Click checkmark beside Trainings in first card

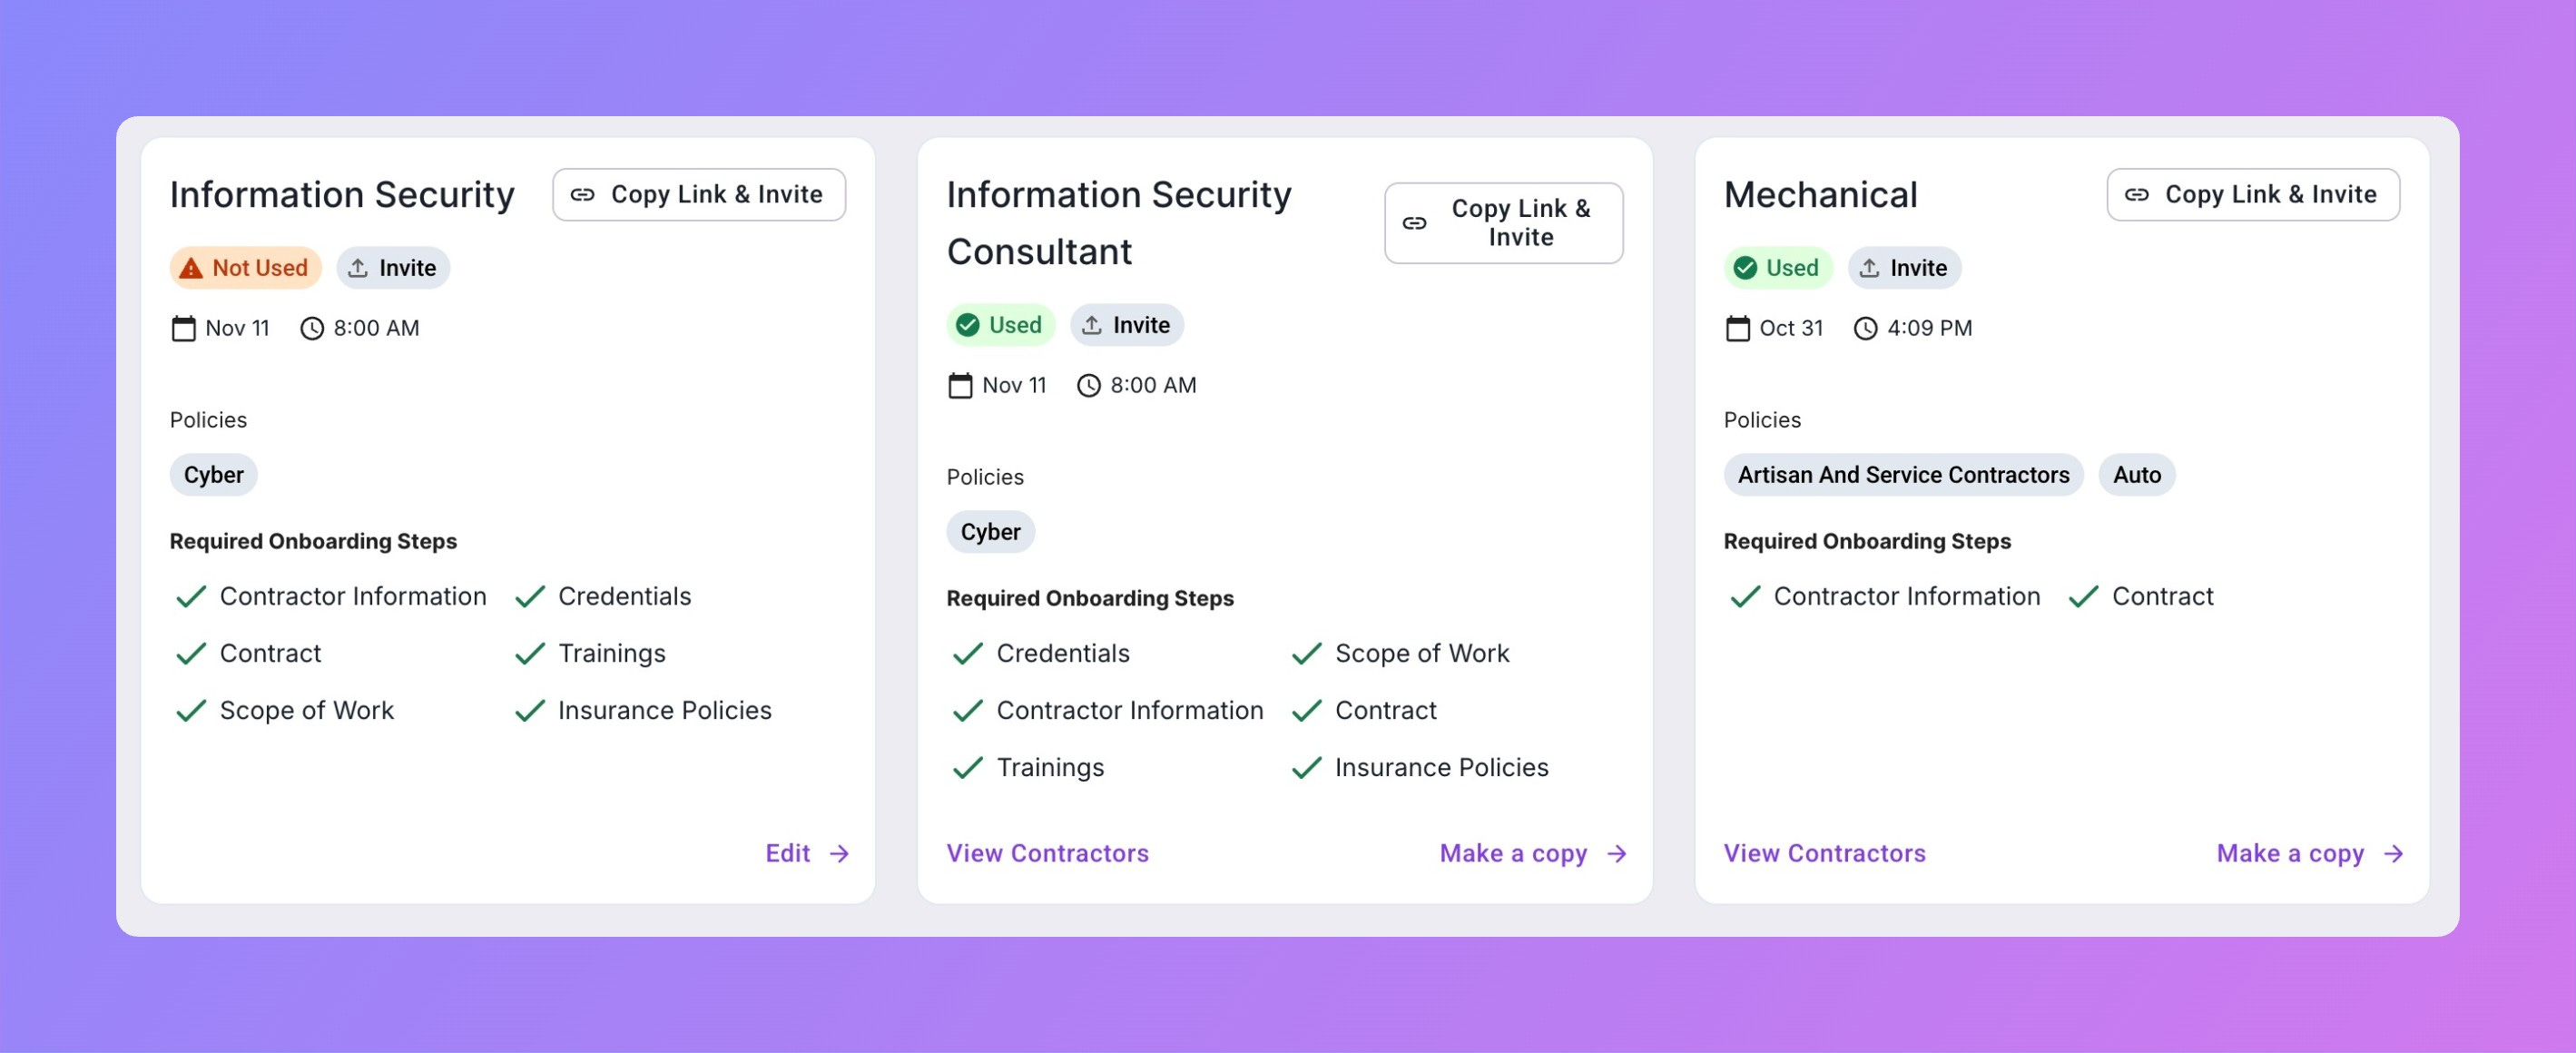(529, 654)
